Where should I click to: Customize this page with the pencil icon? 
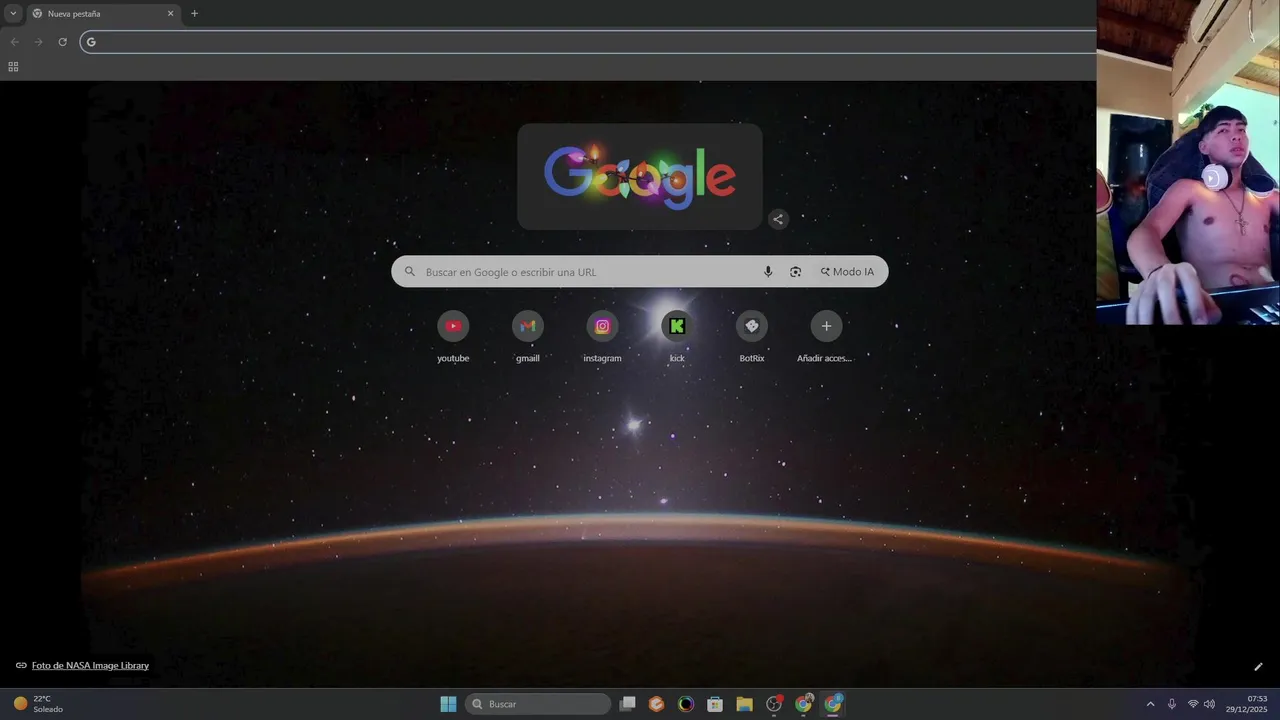[x=1258, y=667]
